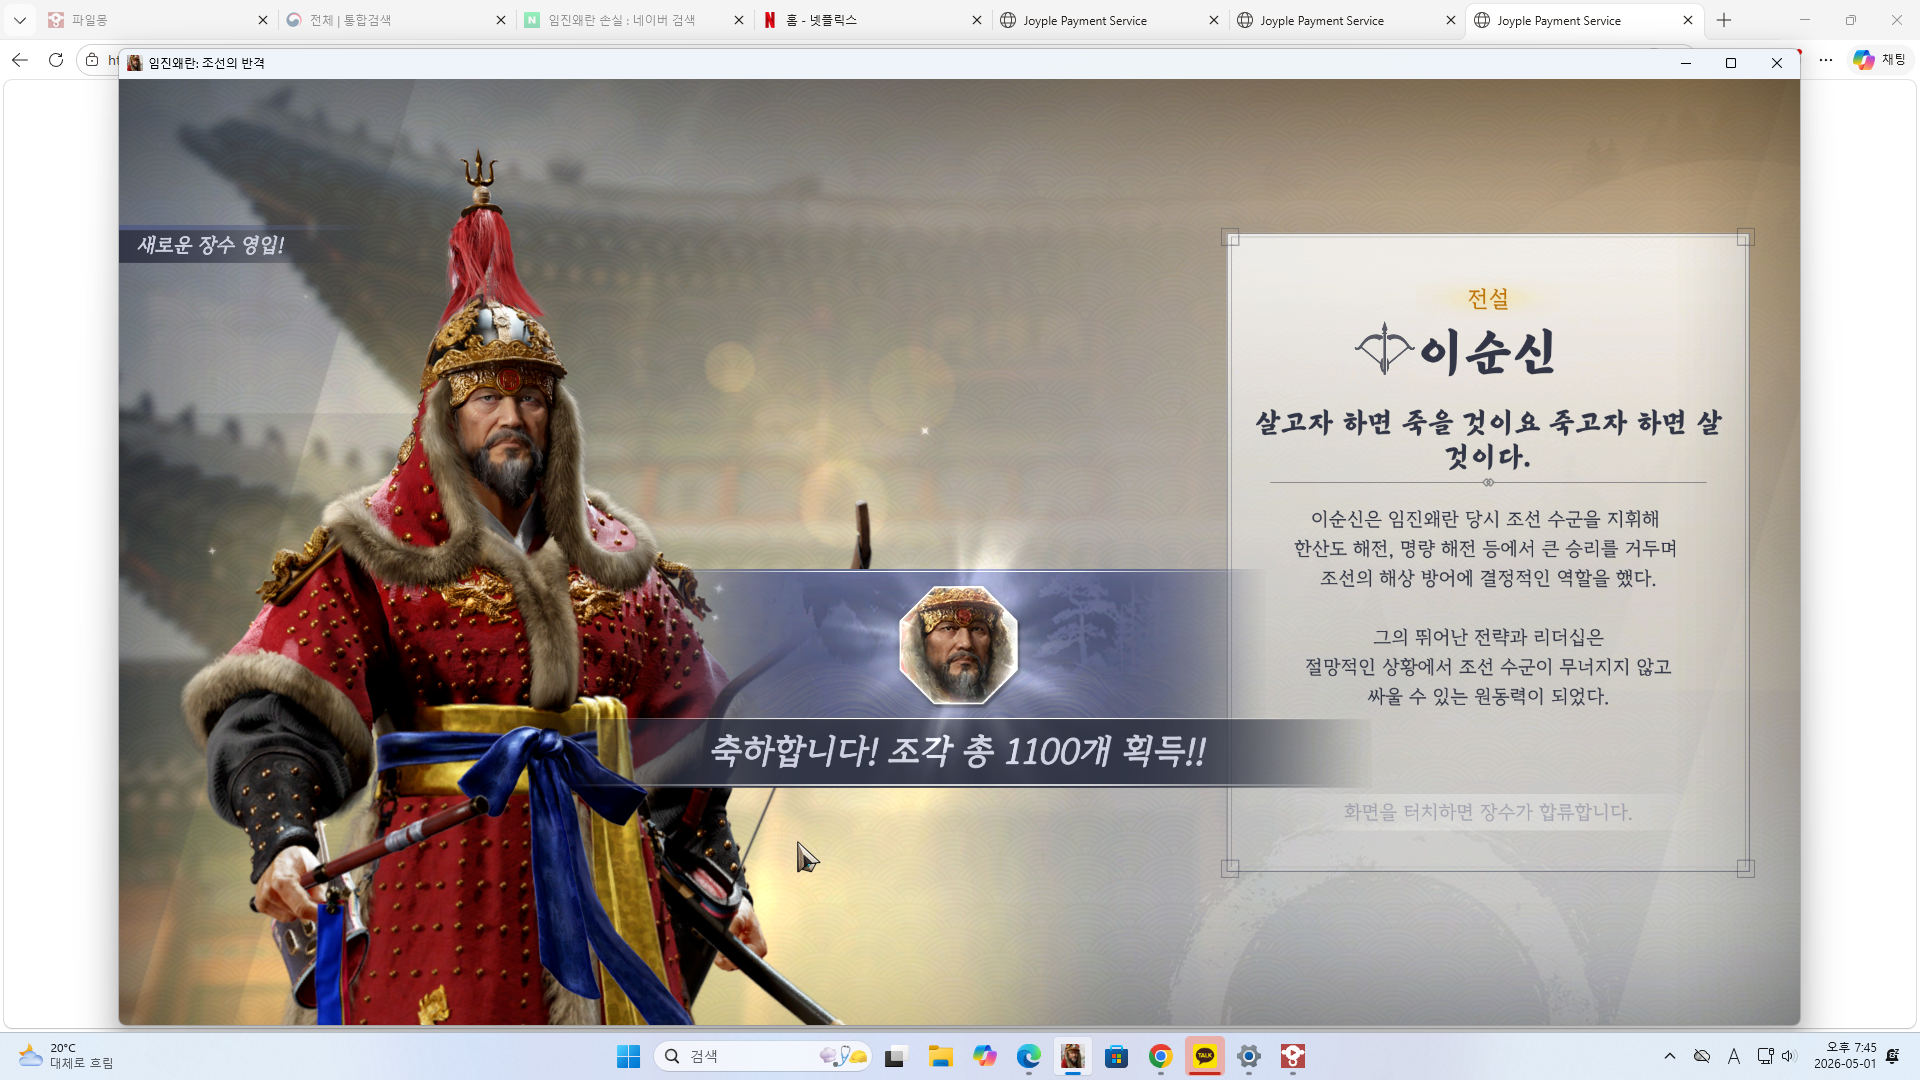Click the general's name '이순신'

click(1487, 352)
